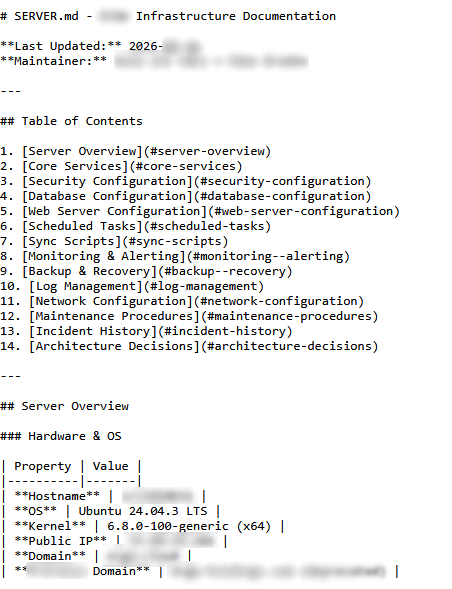
Task: Click the Ubuntu 24.04.3 LTS value
Action: point(143,511)
